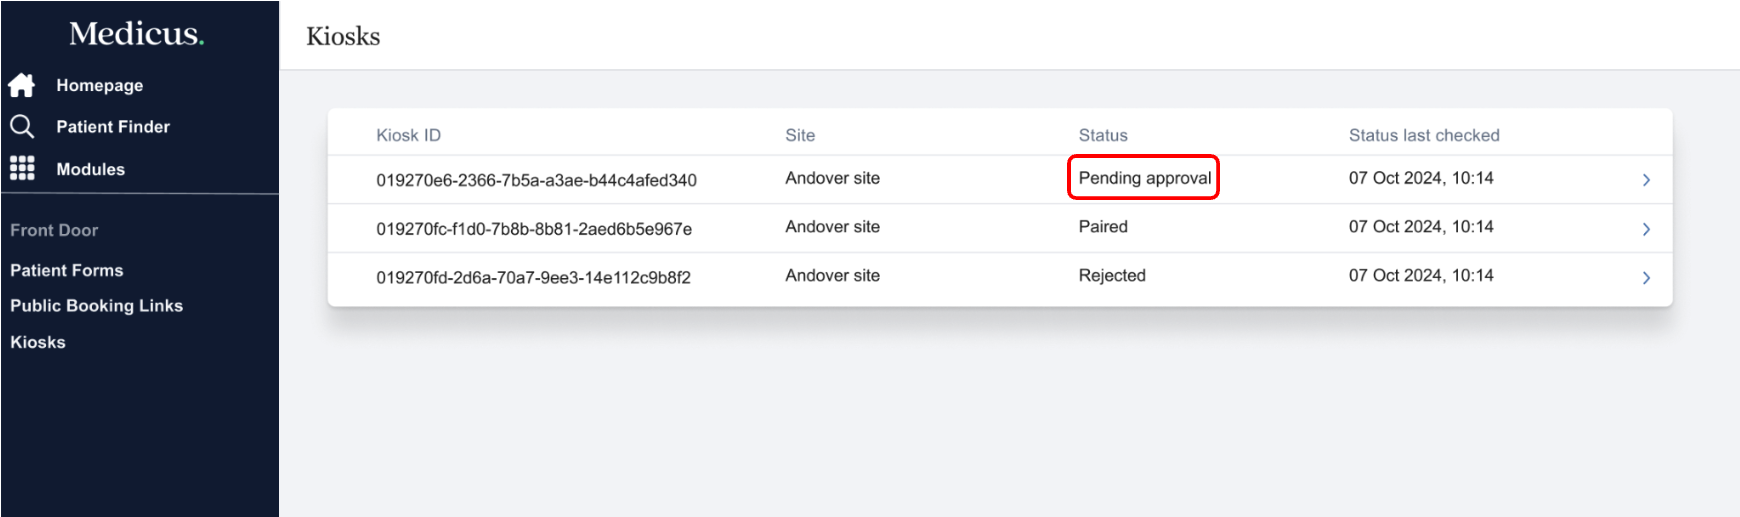This screenshot has width=1740, height=517.
Task: Open Public Booking Links
Action: tap(96, 306)
